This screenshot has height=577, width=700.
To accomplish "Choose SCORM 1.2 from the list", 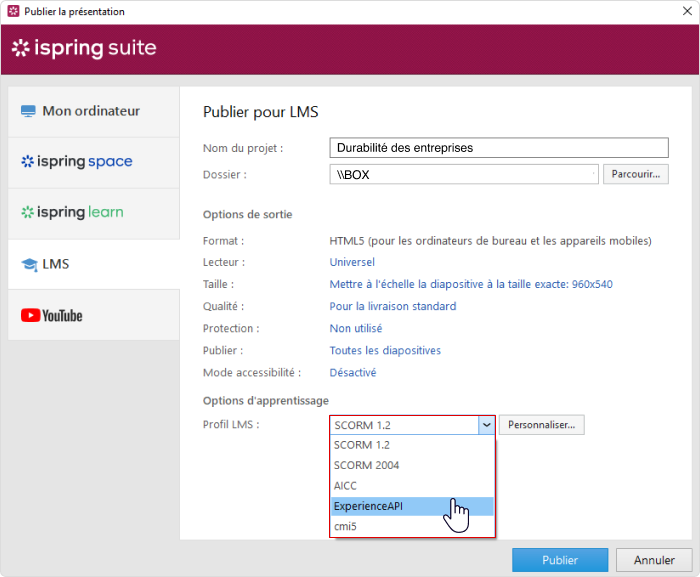I will tap(412, 445).
